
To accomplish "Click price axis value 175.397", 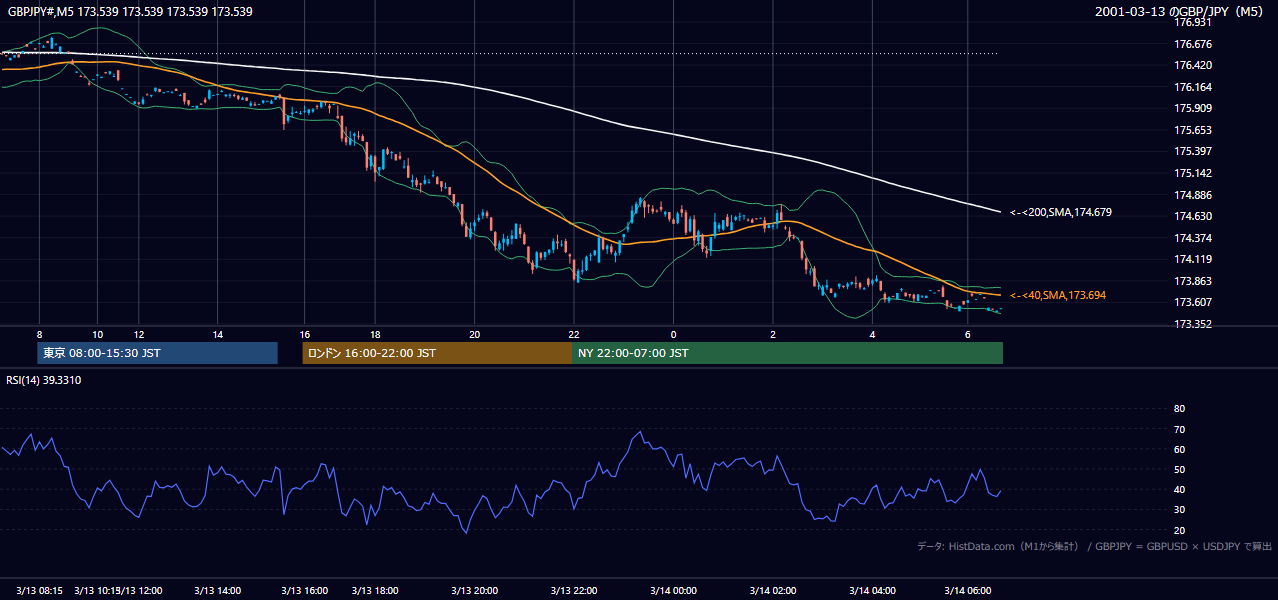I will click(x=1193, y=151).
